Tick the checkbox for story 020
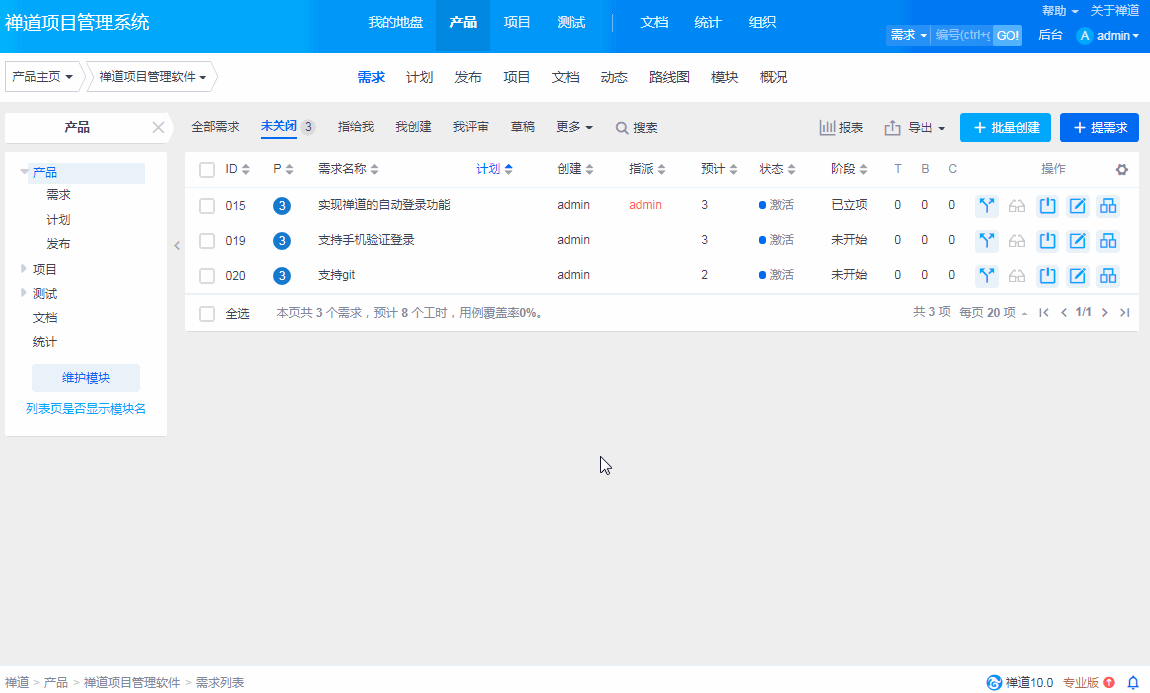The image size is (1150, 693). pos(207,276)
